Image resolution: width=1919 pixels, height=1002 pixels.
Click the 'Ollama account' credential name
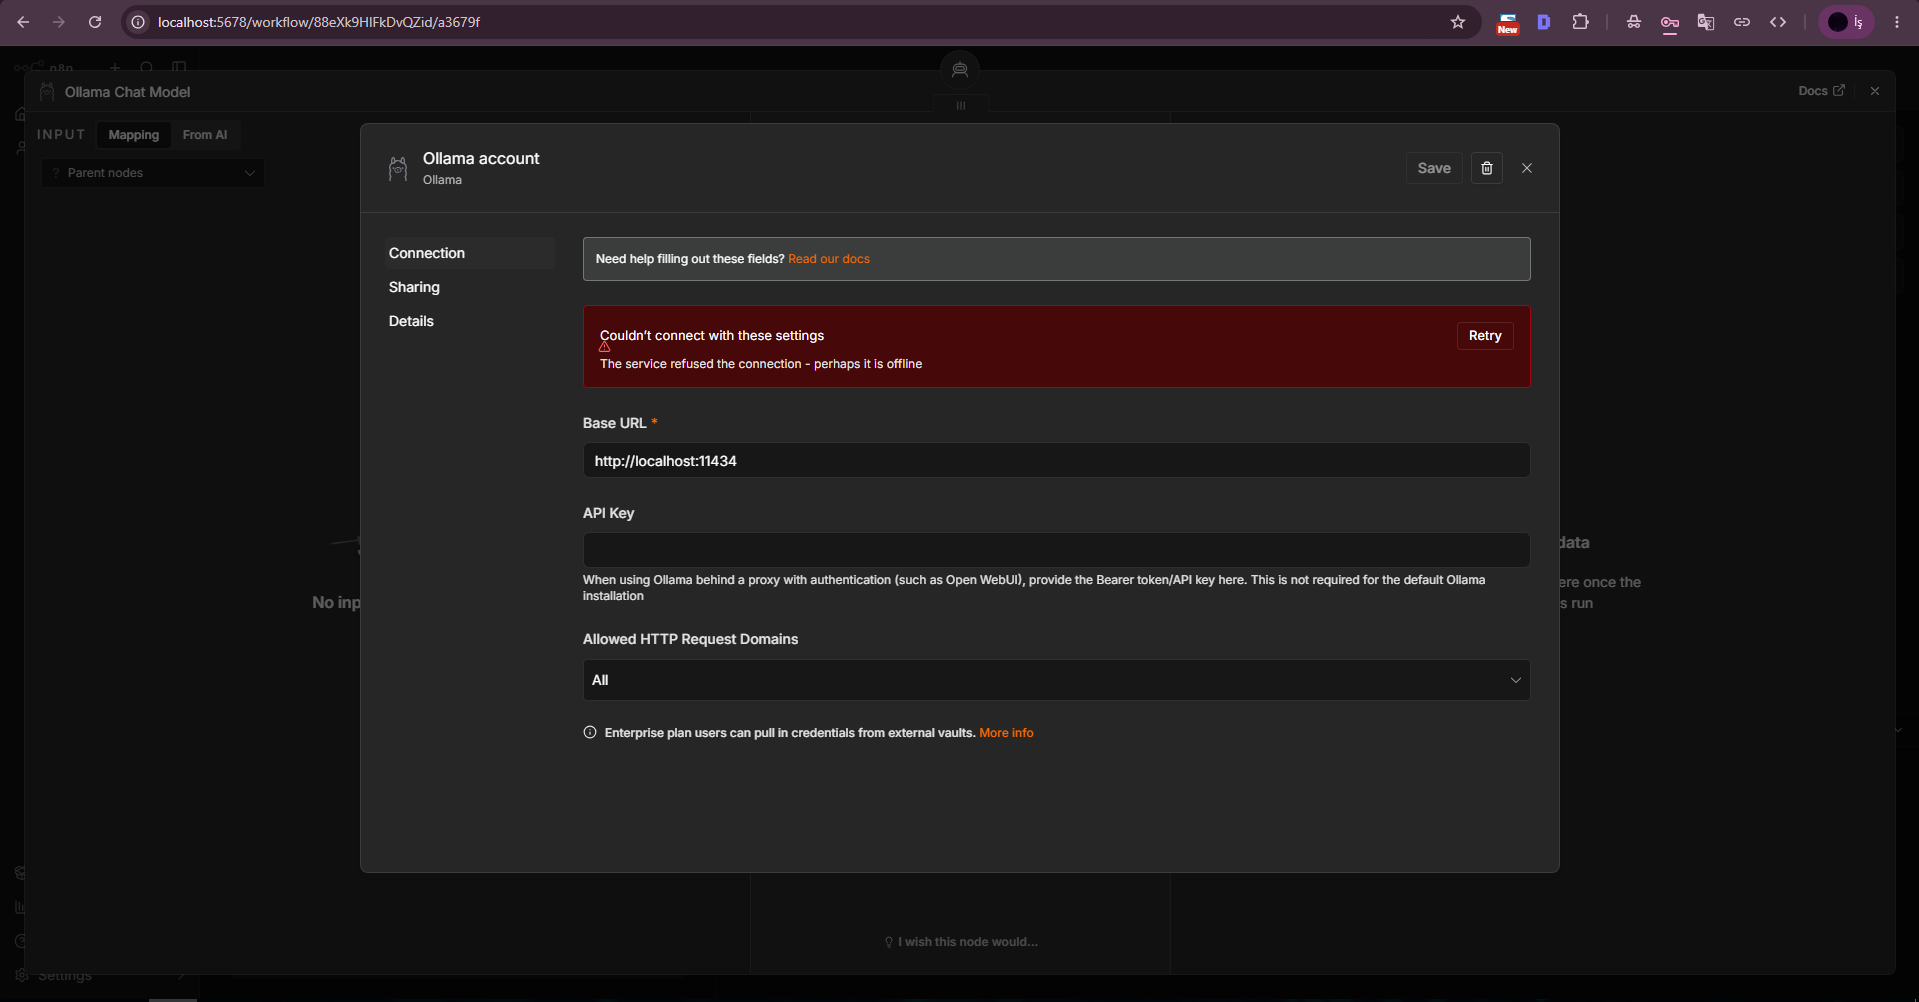(x=481, y=158)
